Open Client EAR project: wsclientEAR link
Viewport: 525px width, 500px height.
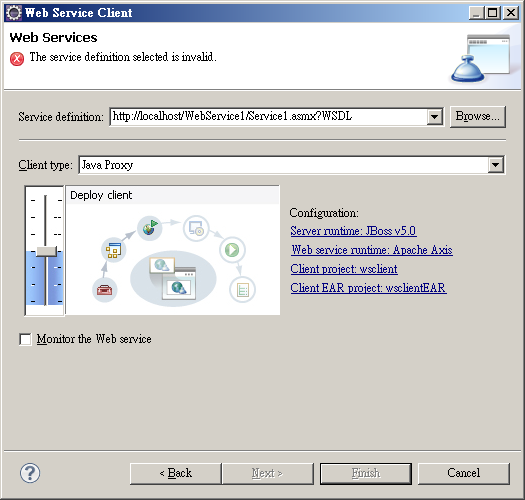pos(368,288)
